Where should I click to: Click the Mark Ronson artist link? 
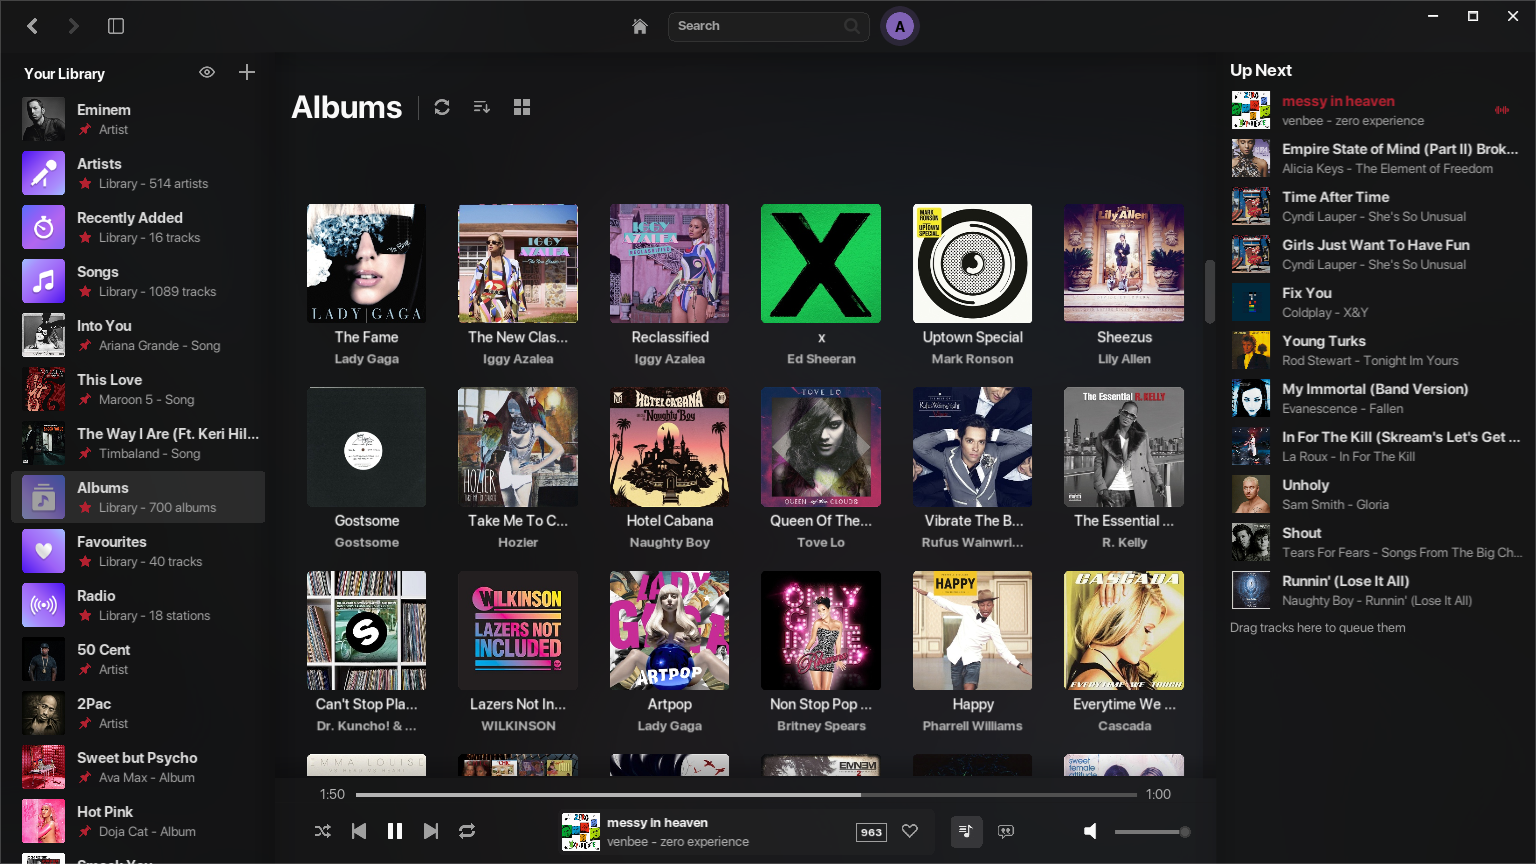coord(973,359)
